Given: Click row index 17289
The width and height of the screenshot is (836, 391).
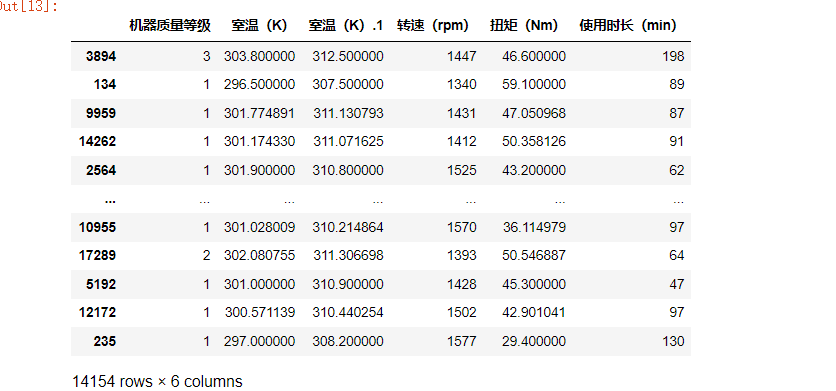Looking at the screenshot, I should click(x=98, y=256).
